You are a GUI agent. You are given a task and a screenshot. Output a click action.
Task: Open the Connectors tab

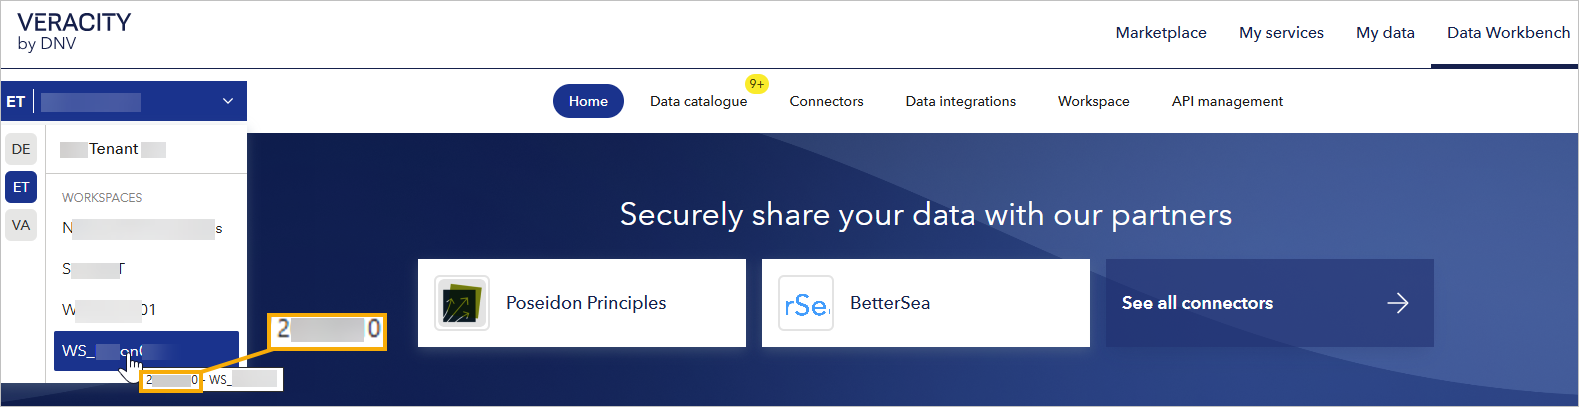coord(826,101)
